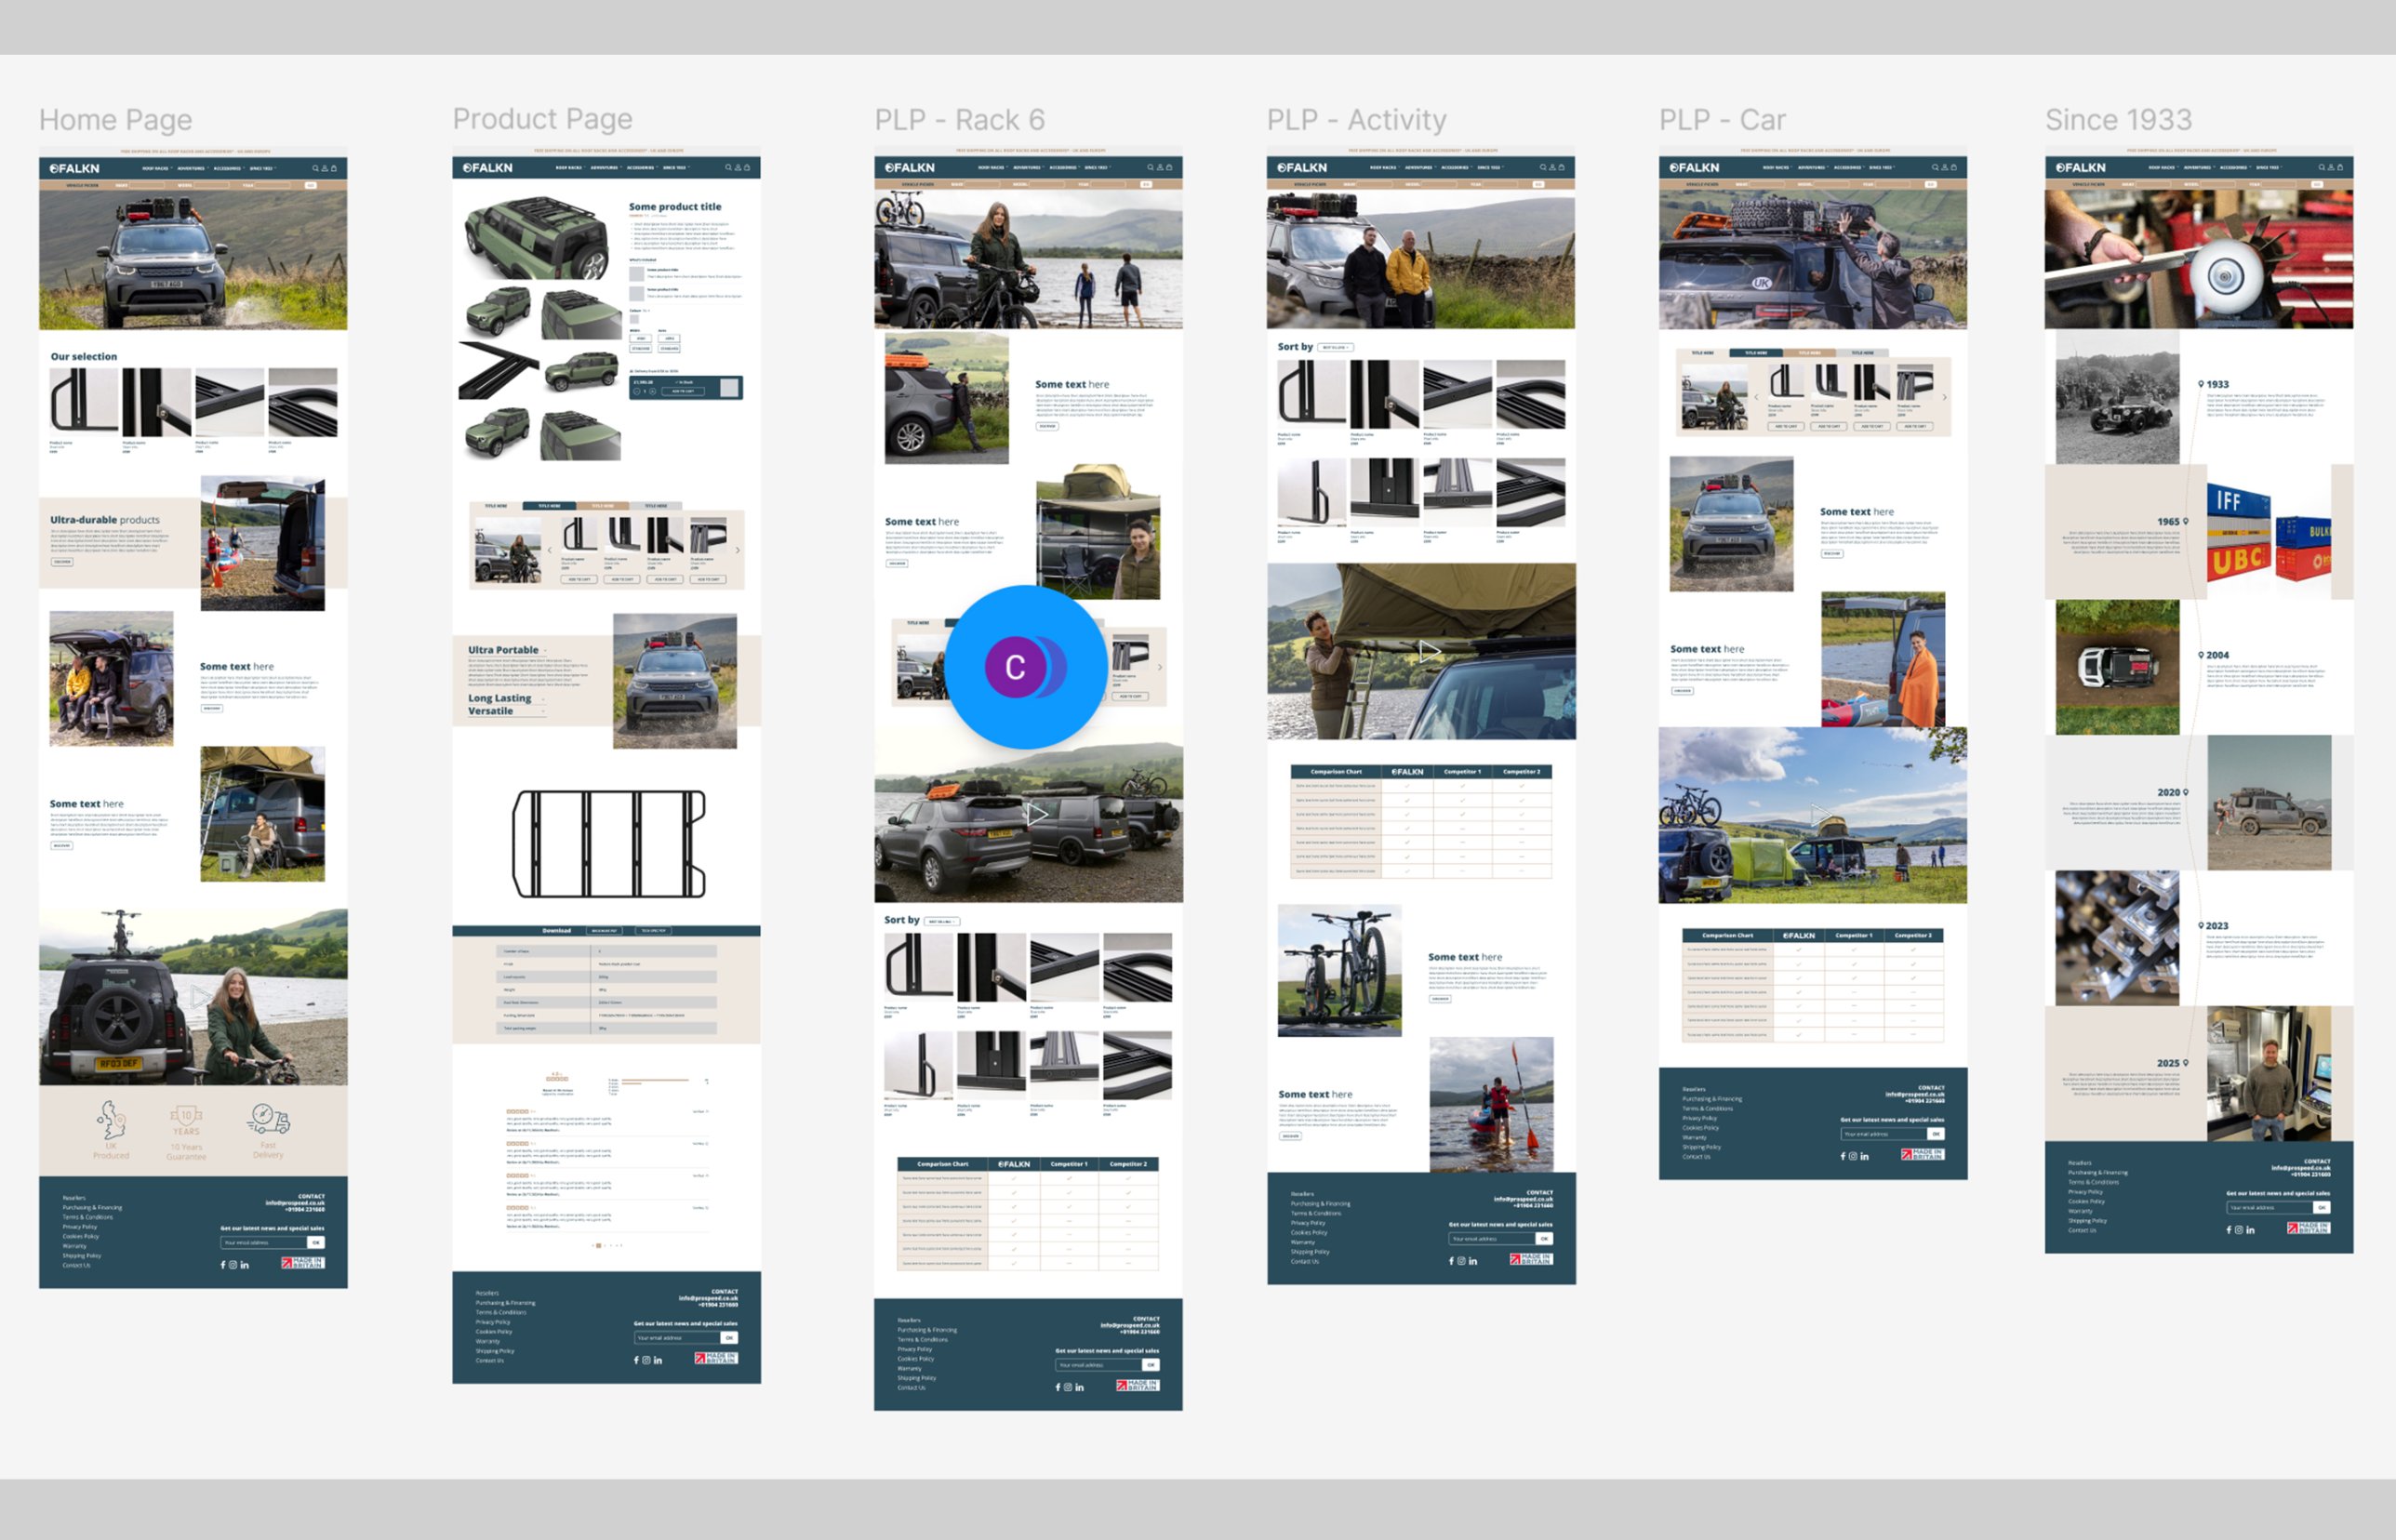Viewport: 2396px width, 1540px height.
Task: Select dark blue TITLE HERE tab in Product Page
Action: (x=549, y=506)
